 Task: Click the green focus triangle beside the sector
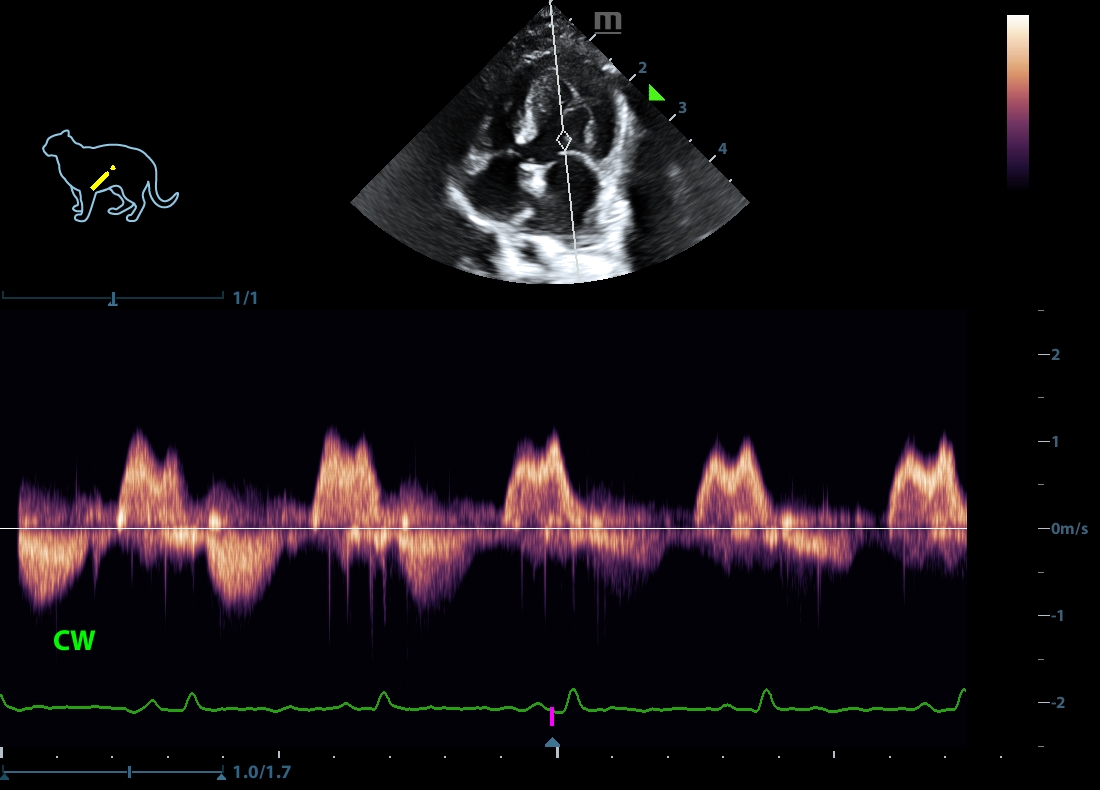coord(655,93)
